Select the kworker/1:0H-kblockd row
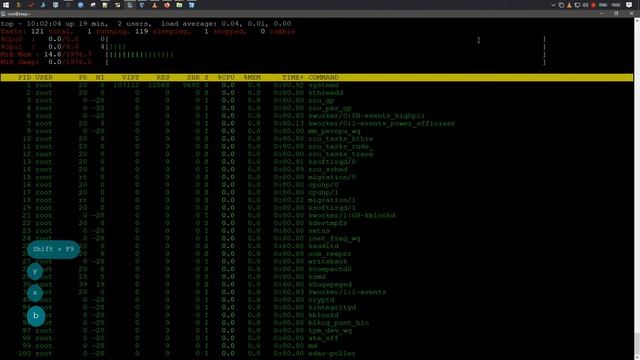 pyautogui.click(x=317, y=216)
